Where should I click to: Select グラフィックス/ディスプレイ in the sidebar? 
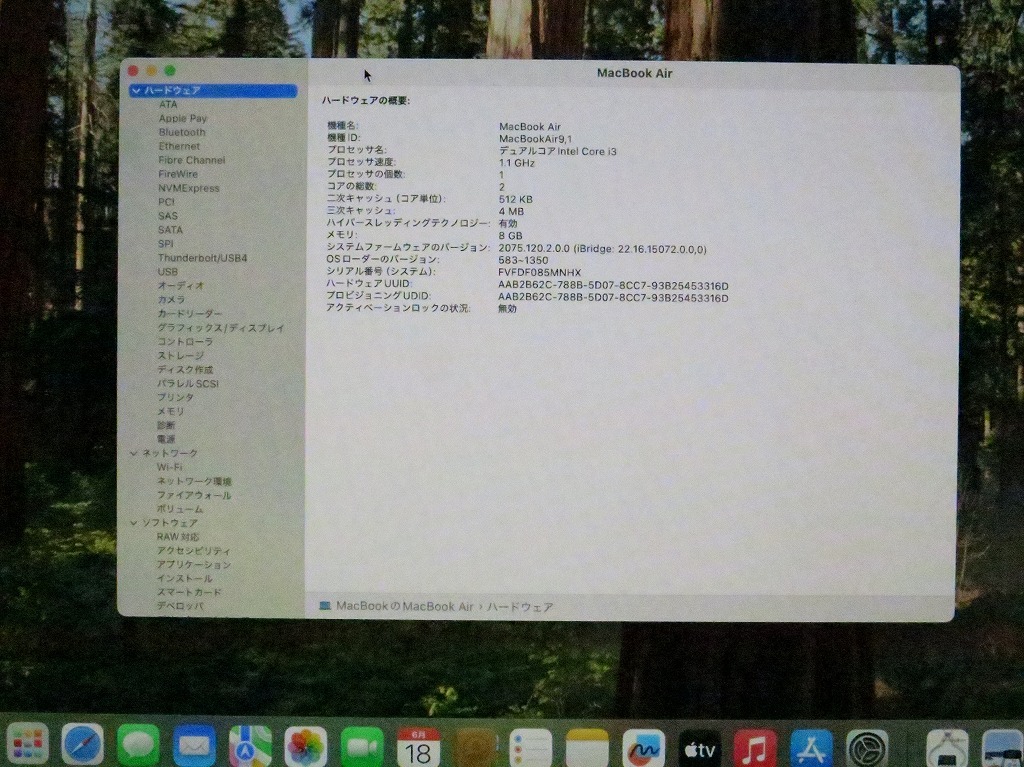[221, 328]
